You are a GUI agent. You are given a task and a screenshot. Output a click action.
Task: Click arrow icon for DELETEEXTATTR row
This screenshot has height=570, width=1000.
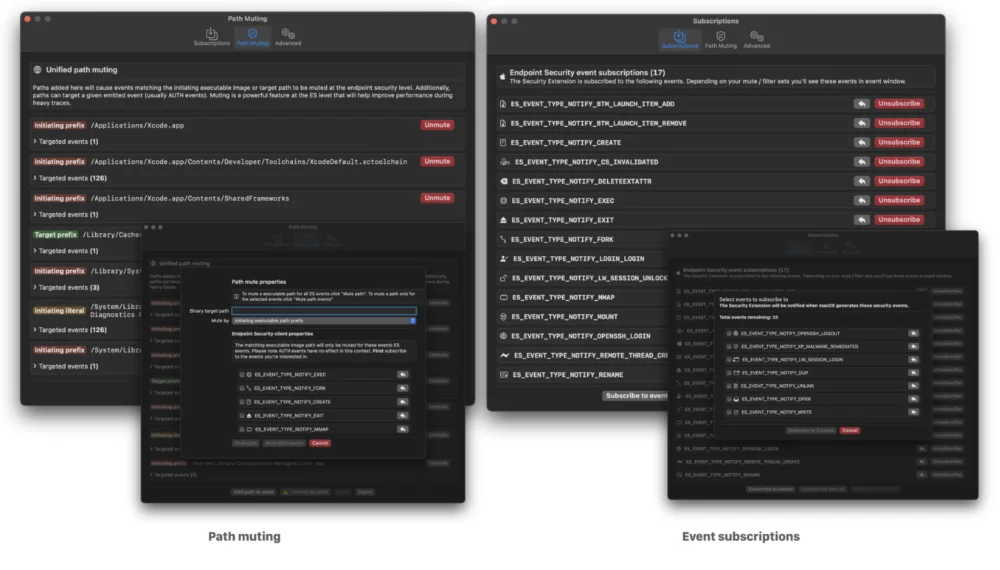click(862, 181)
